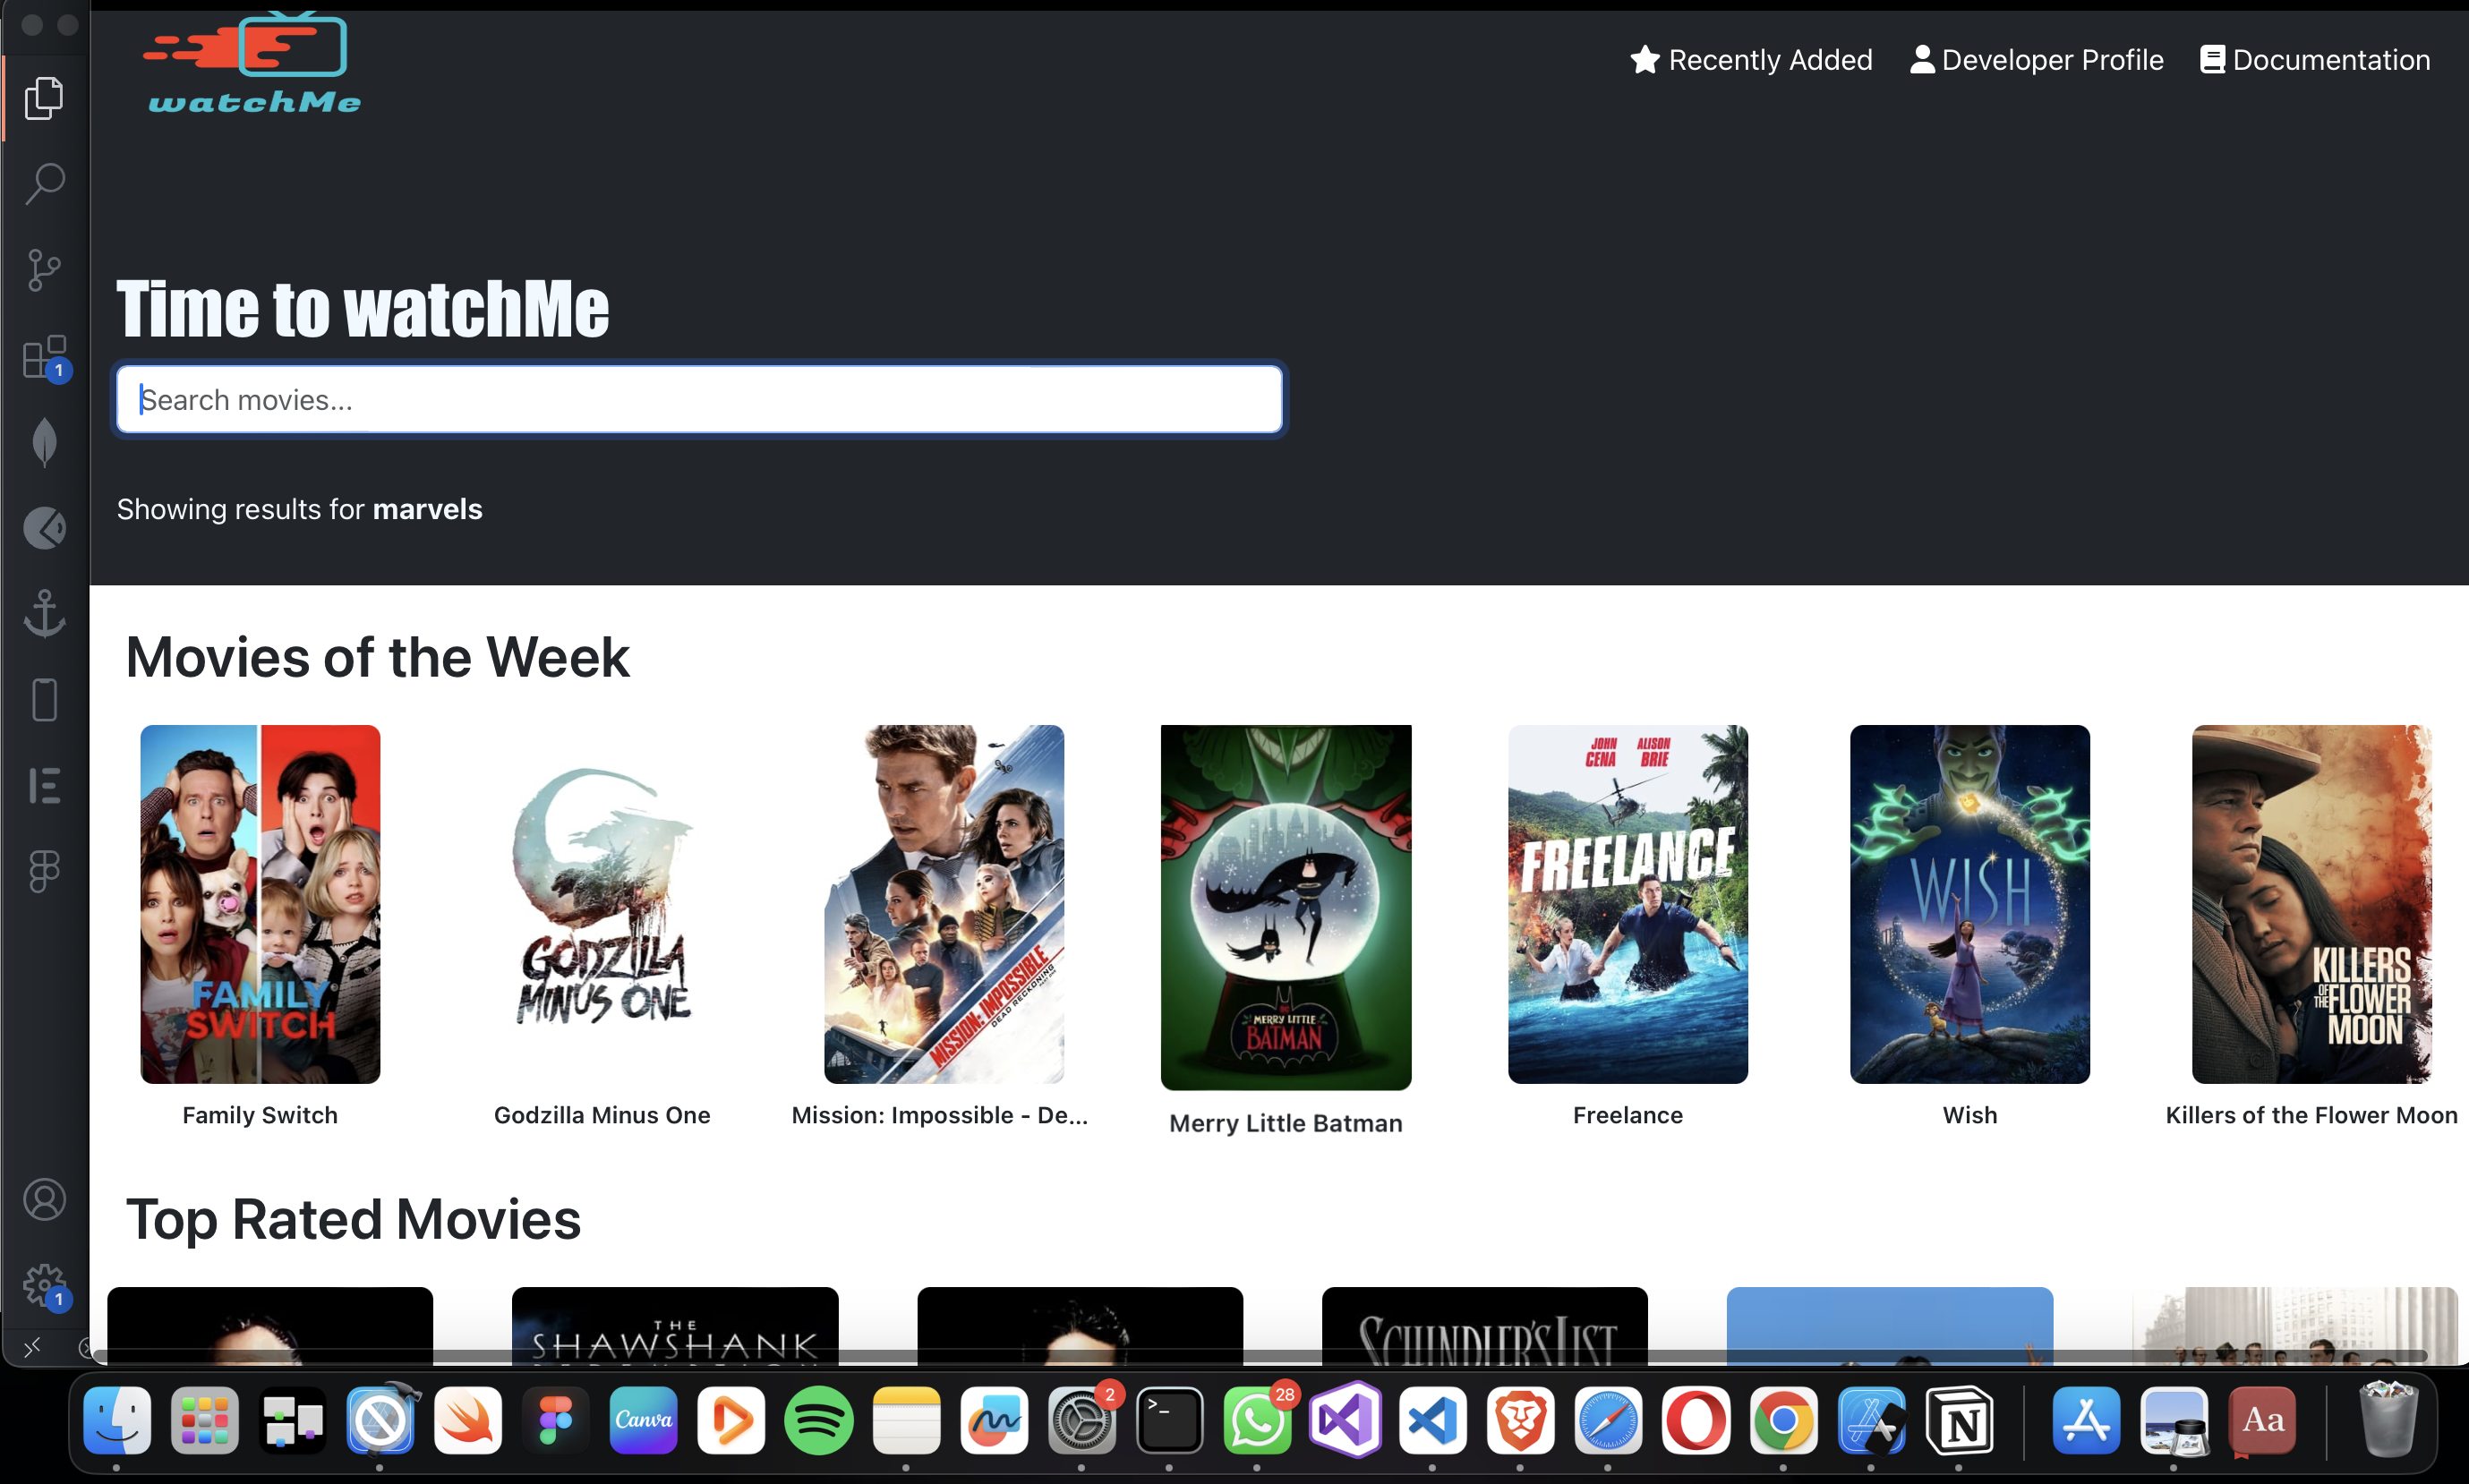The image size is (2469, 1484).
Task: Open Google Chrome from the dock
Action: point(1783,1419)
